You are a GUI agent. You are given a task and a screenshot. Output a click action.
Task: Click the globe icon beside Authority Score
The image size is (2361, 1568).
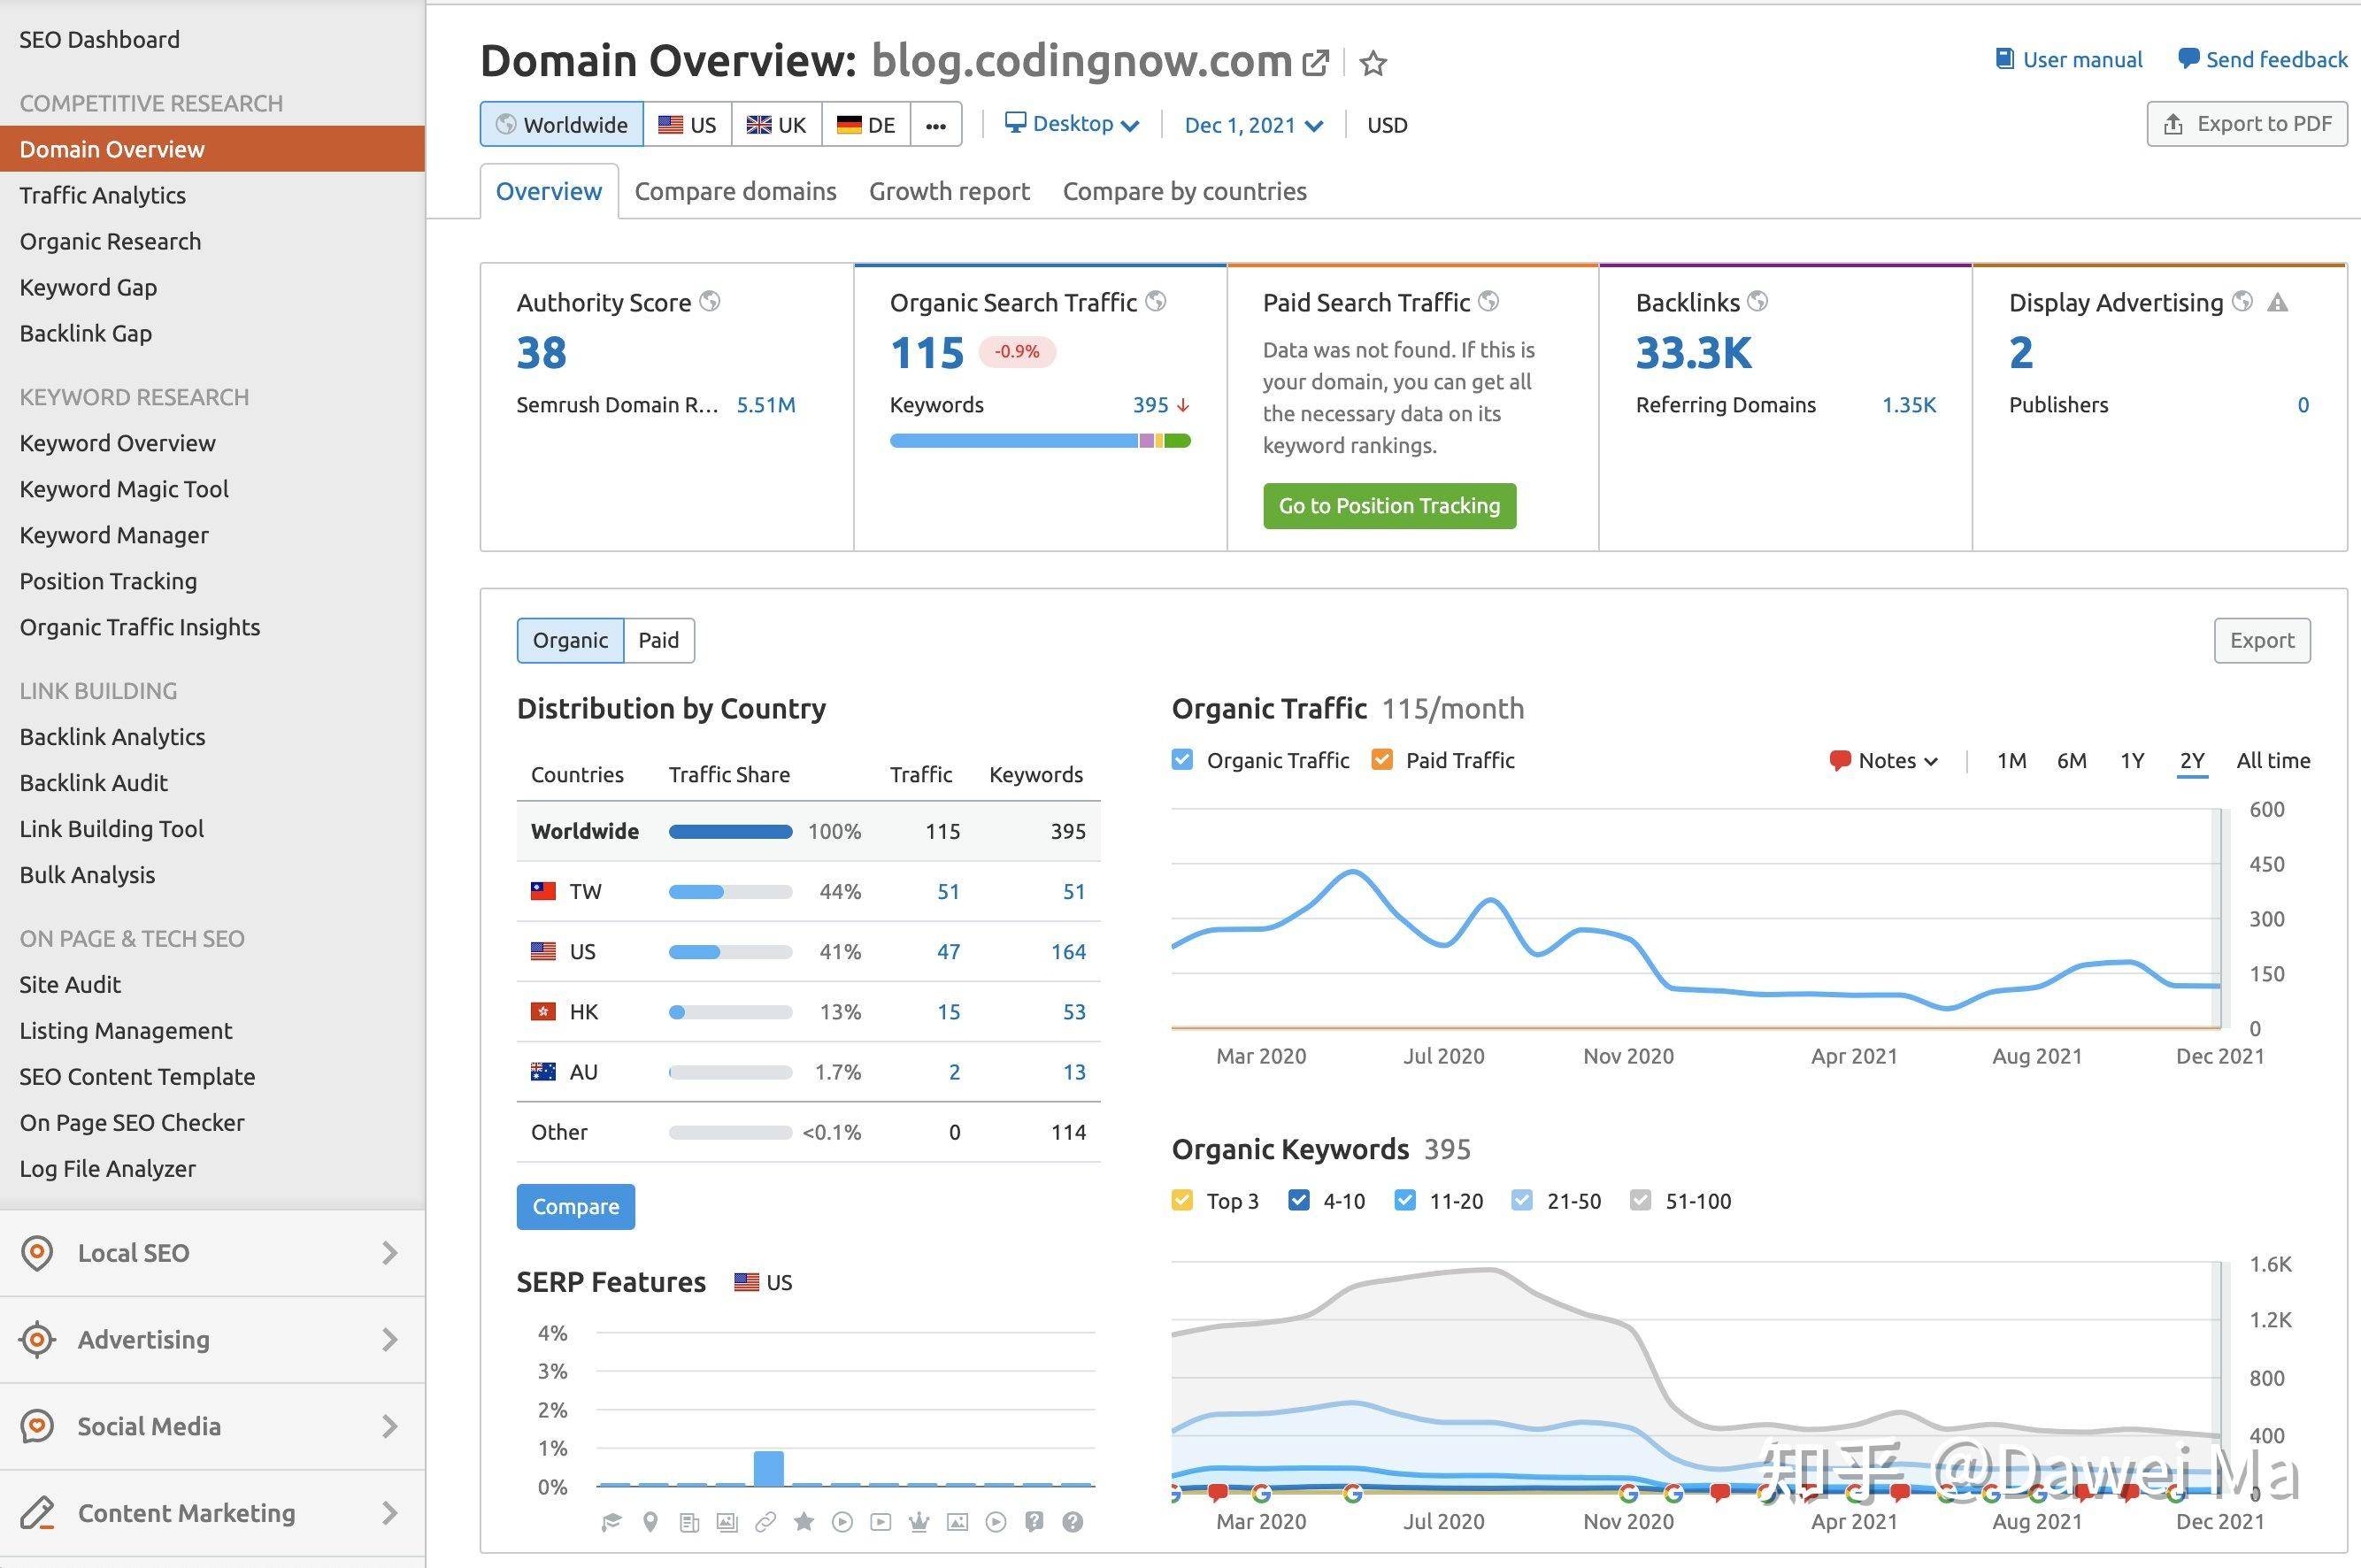710,301
